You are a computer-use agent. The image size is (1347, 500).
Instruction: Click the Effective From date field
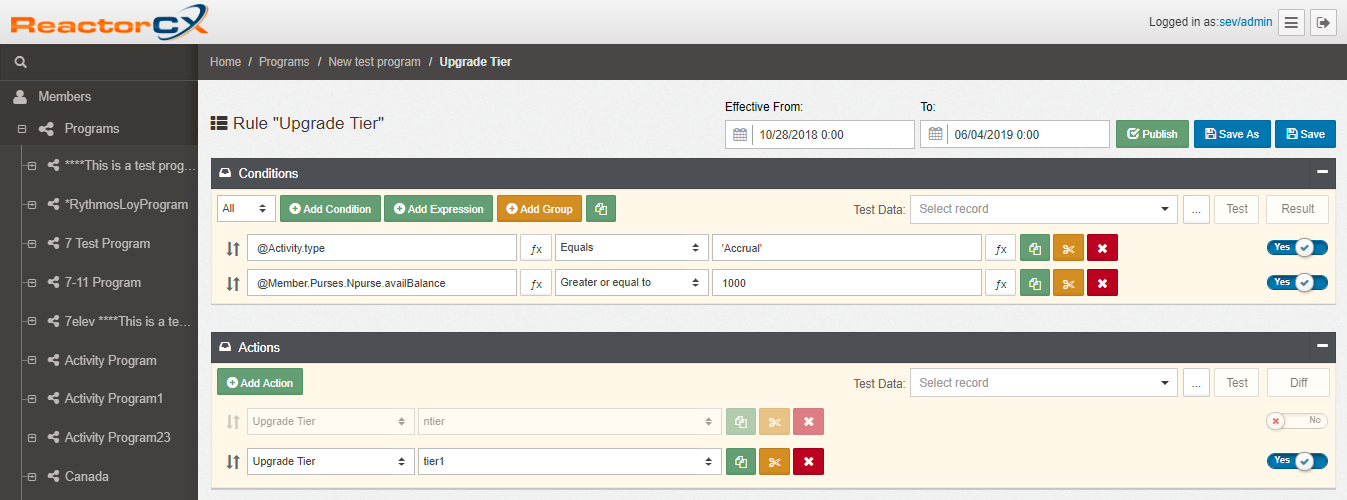pyautogui.click(x=830, y=134)
